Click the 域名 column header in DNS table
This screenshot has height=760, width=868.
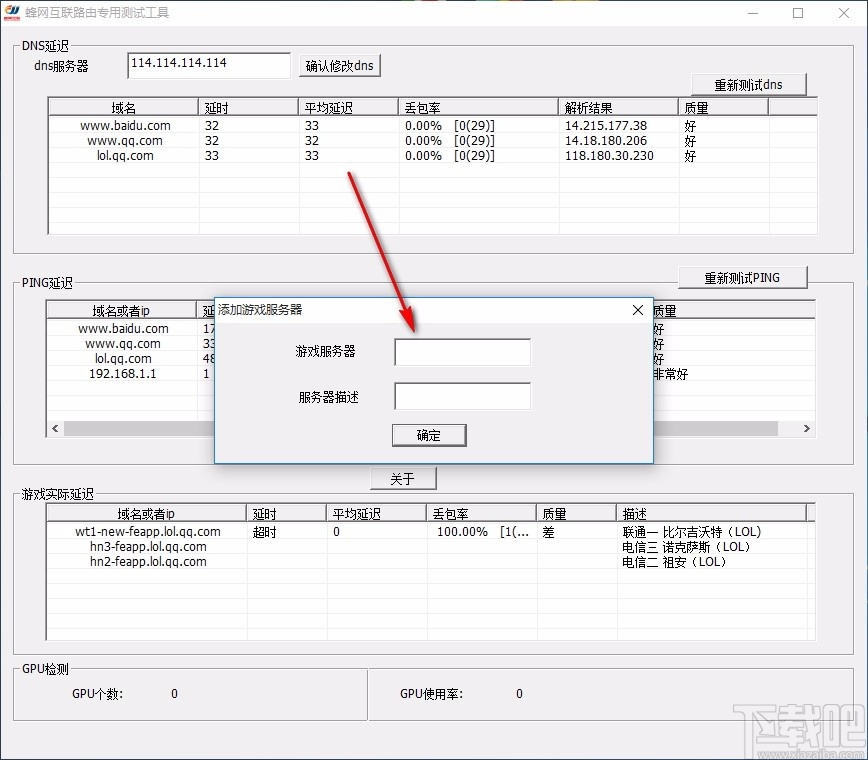click(120, 106)
